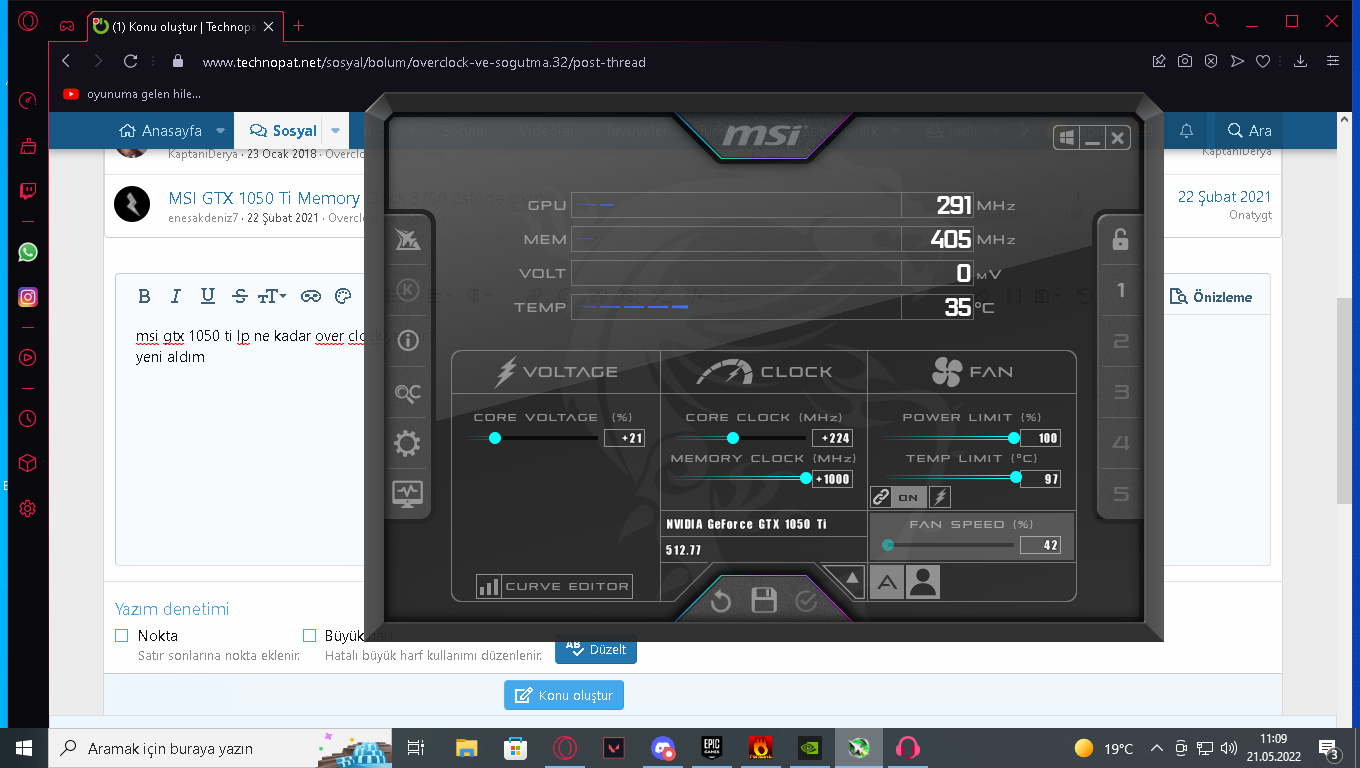Click the Power Limit slider handle

tap(1014, 438)
